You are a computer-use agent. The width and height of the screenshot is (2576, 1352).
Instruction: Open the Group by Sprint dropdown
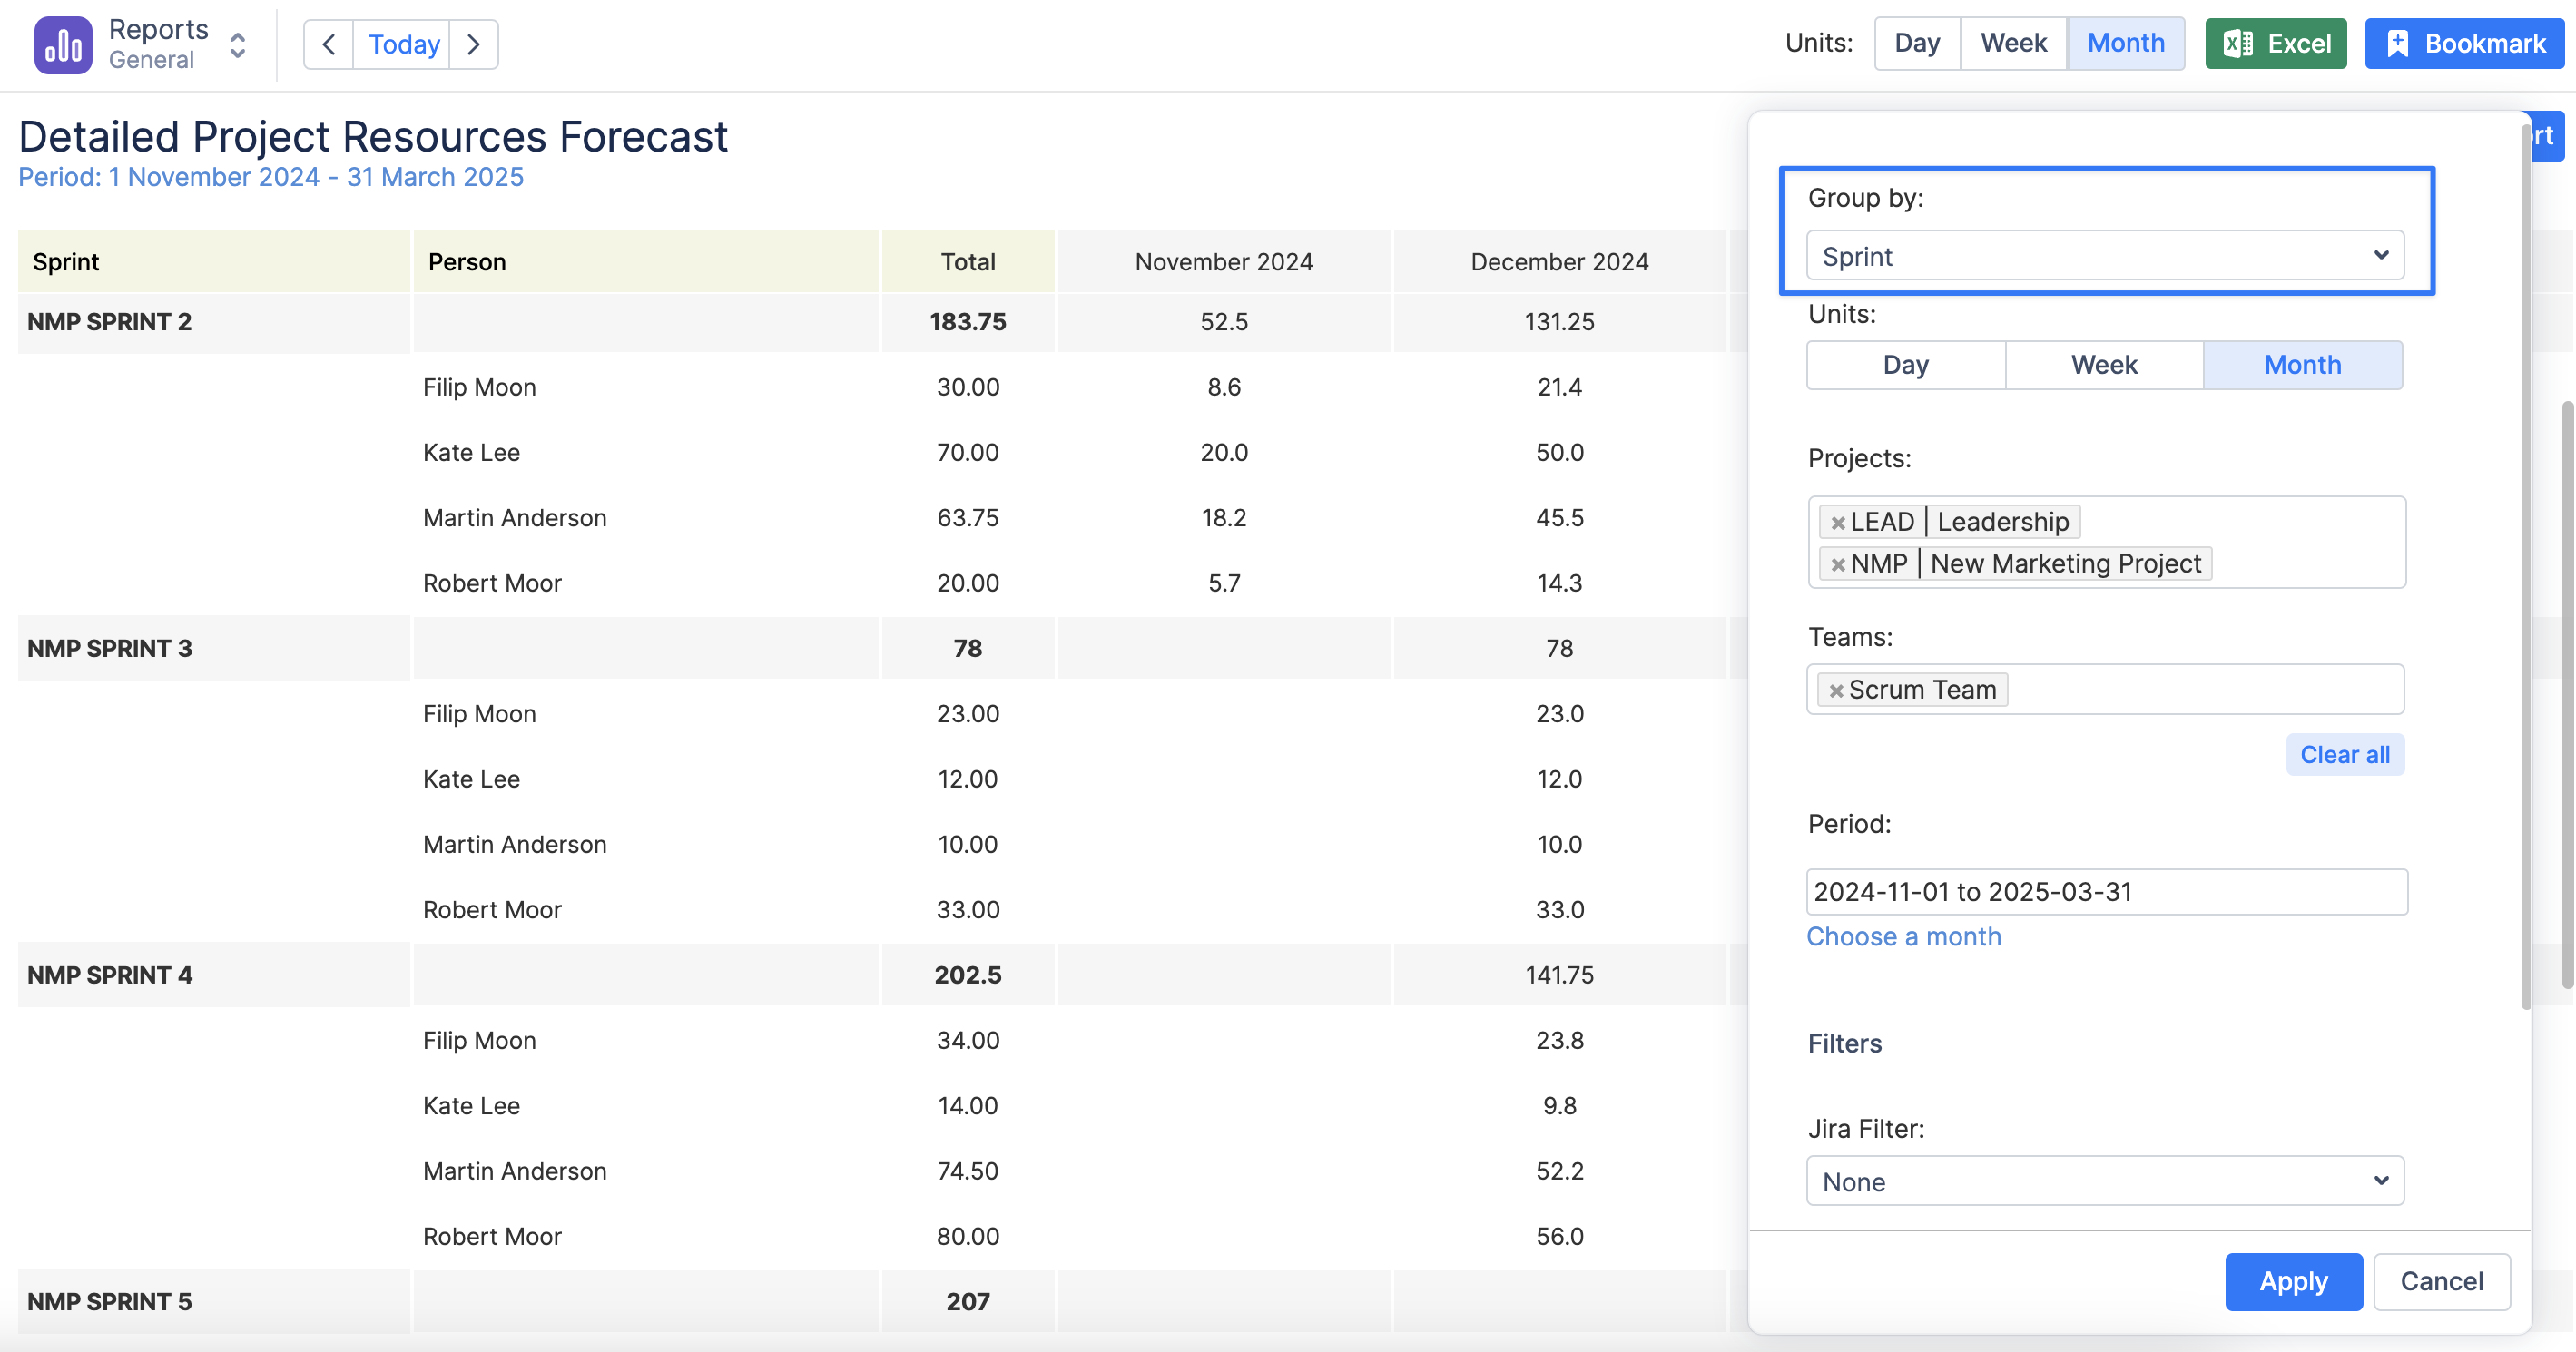(x=2104, y=256)
